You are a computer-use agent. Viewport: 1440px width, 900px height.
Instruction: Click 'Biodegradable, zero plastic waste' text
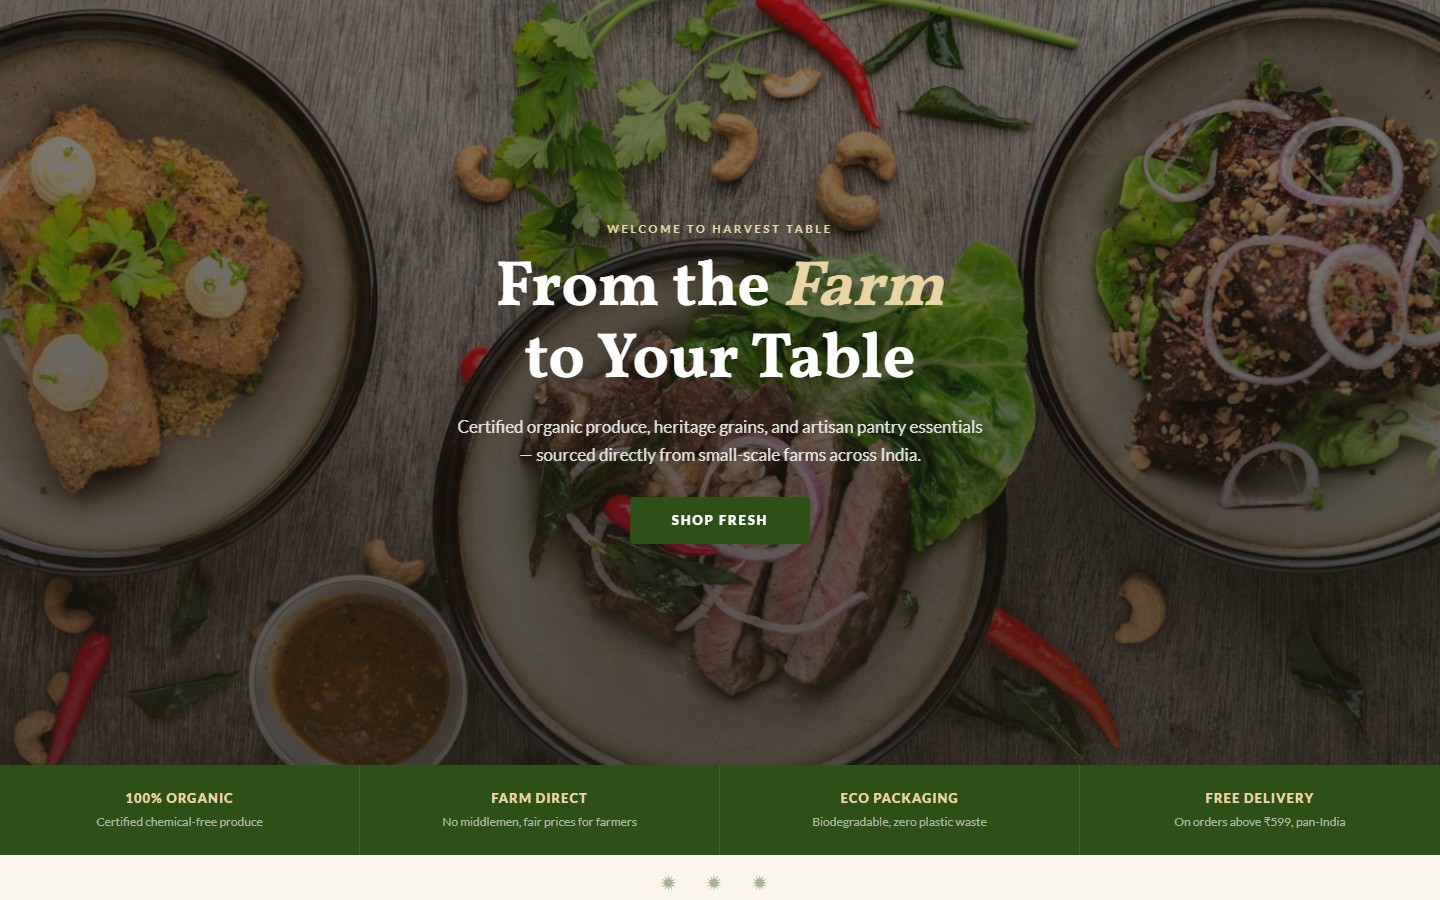tap(899, 822)
